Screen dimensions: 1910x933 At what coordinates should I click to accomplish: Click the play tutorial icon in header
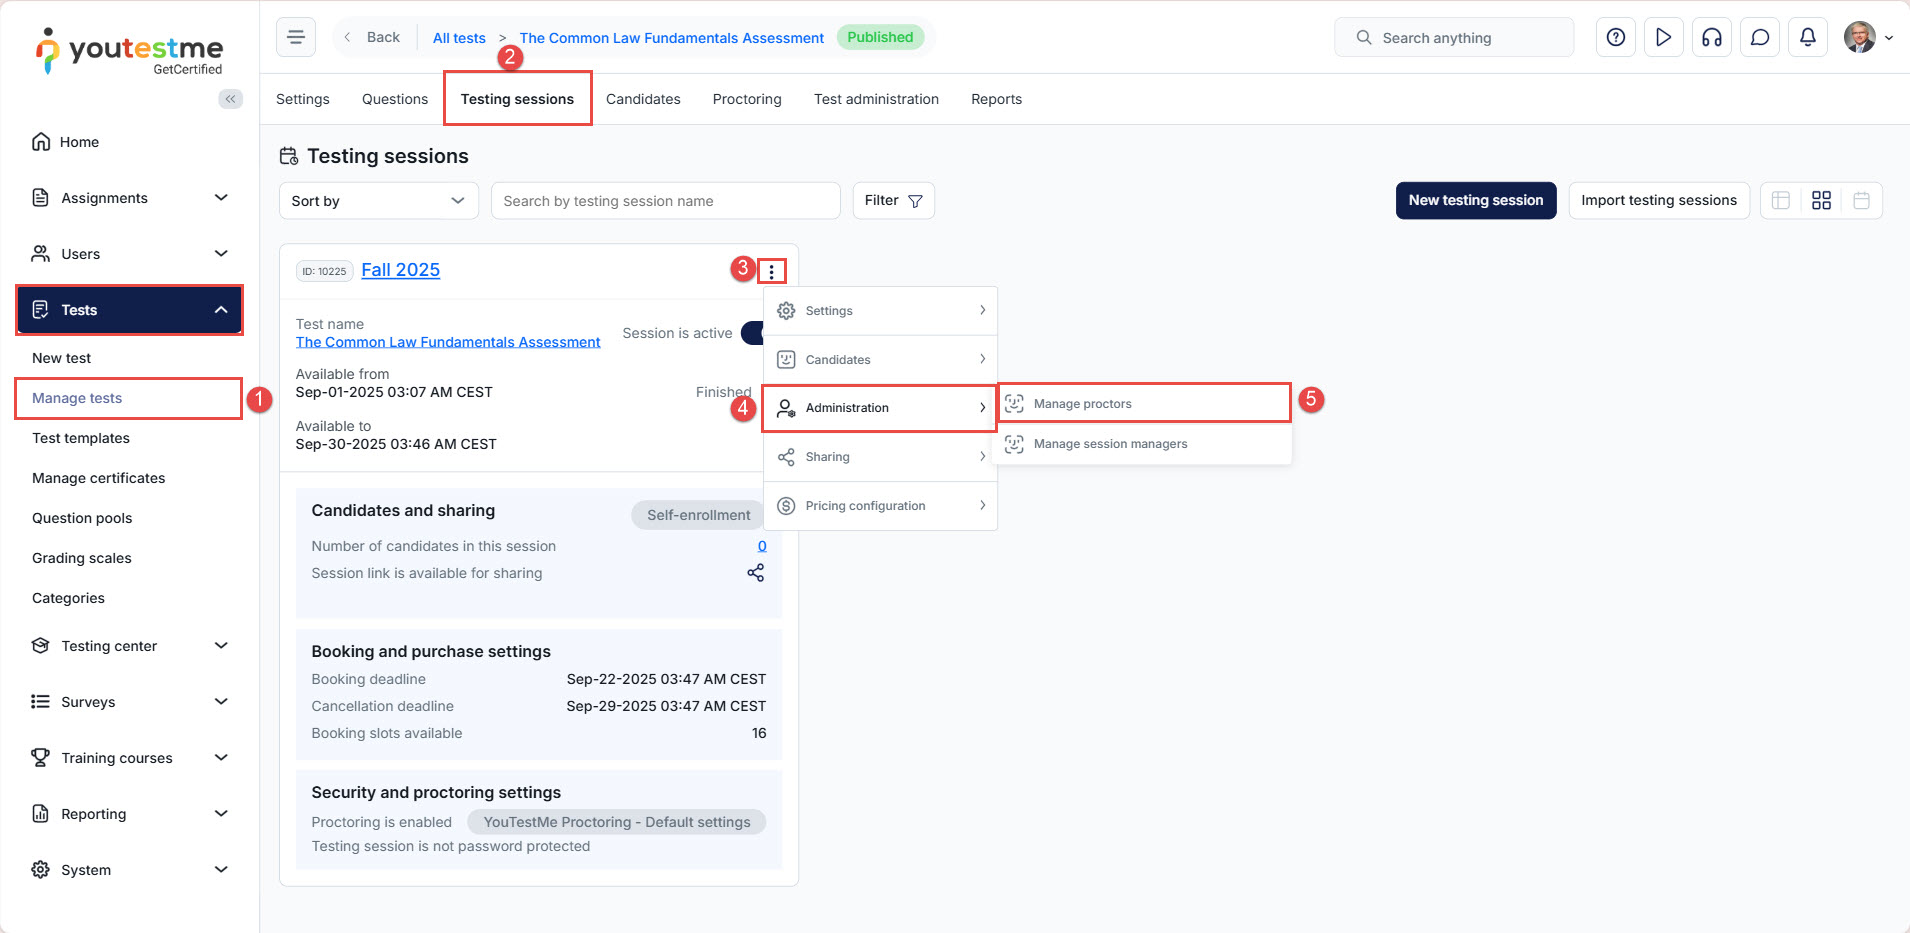1663,38
